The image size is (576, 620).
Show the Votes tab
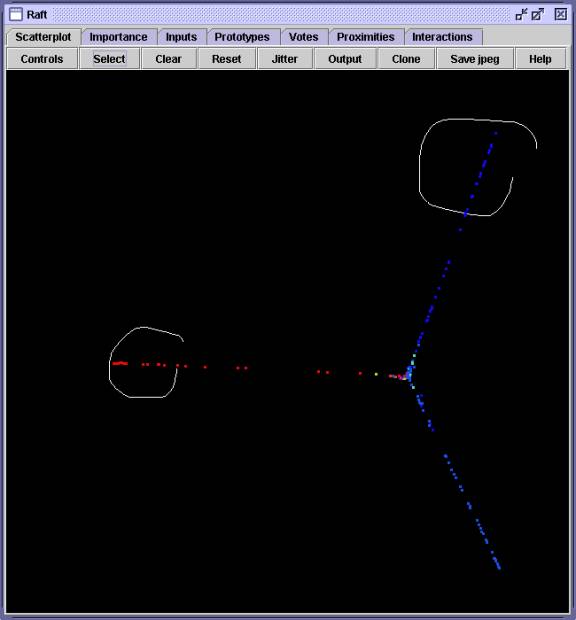point(304,37)
